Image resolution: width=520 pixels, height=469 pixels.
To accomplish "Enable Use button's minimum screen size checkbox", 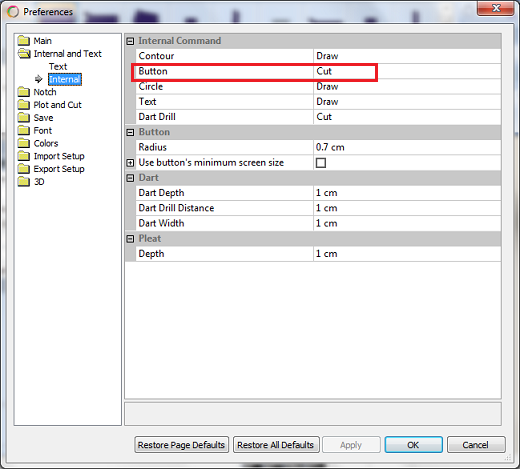I will click(x=321, y=163).
